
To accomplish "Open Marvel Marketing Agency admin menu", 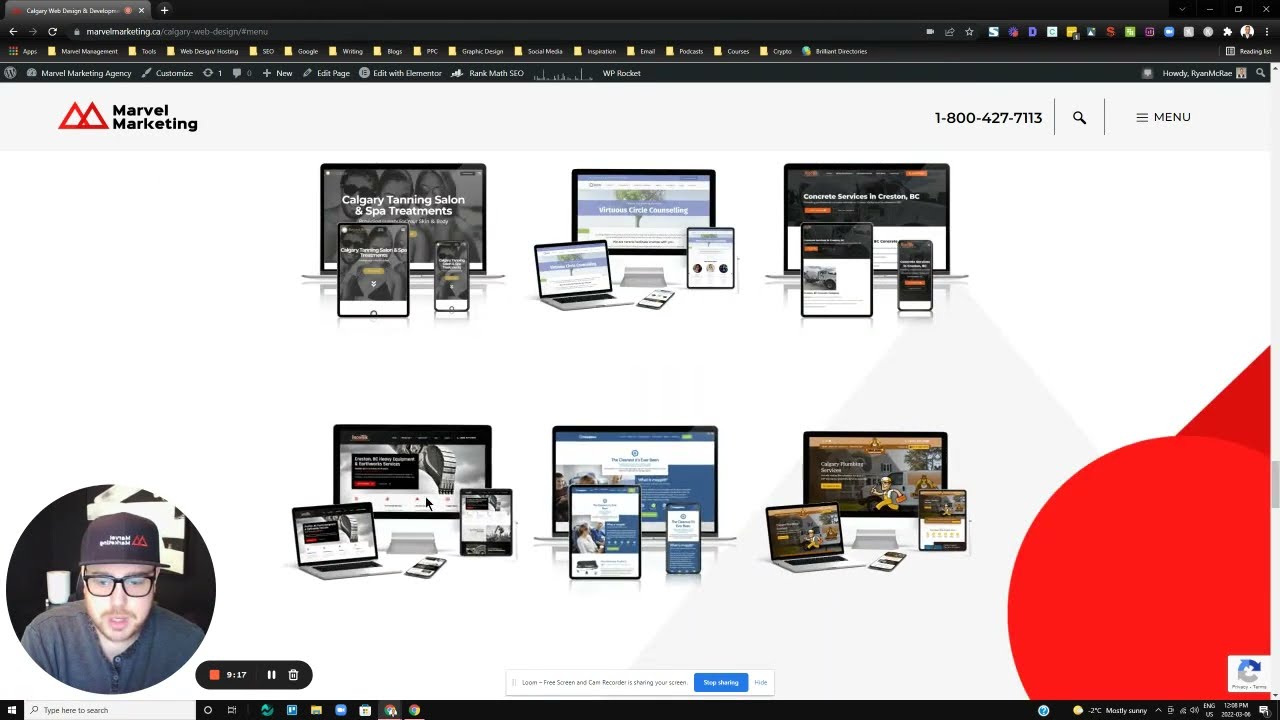I will point(79,73).
